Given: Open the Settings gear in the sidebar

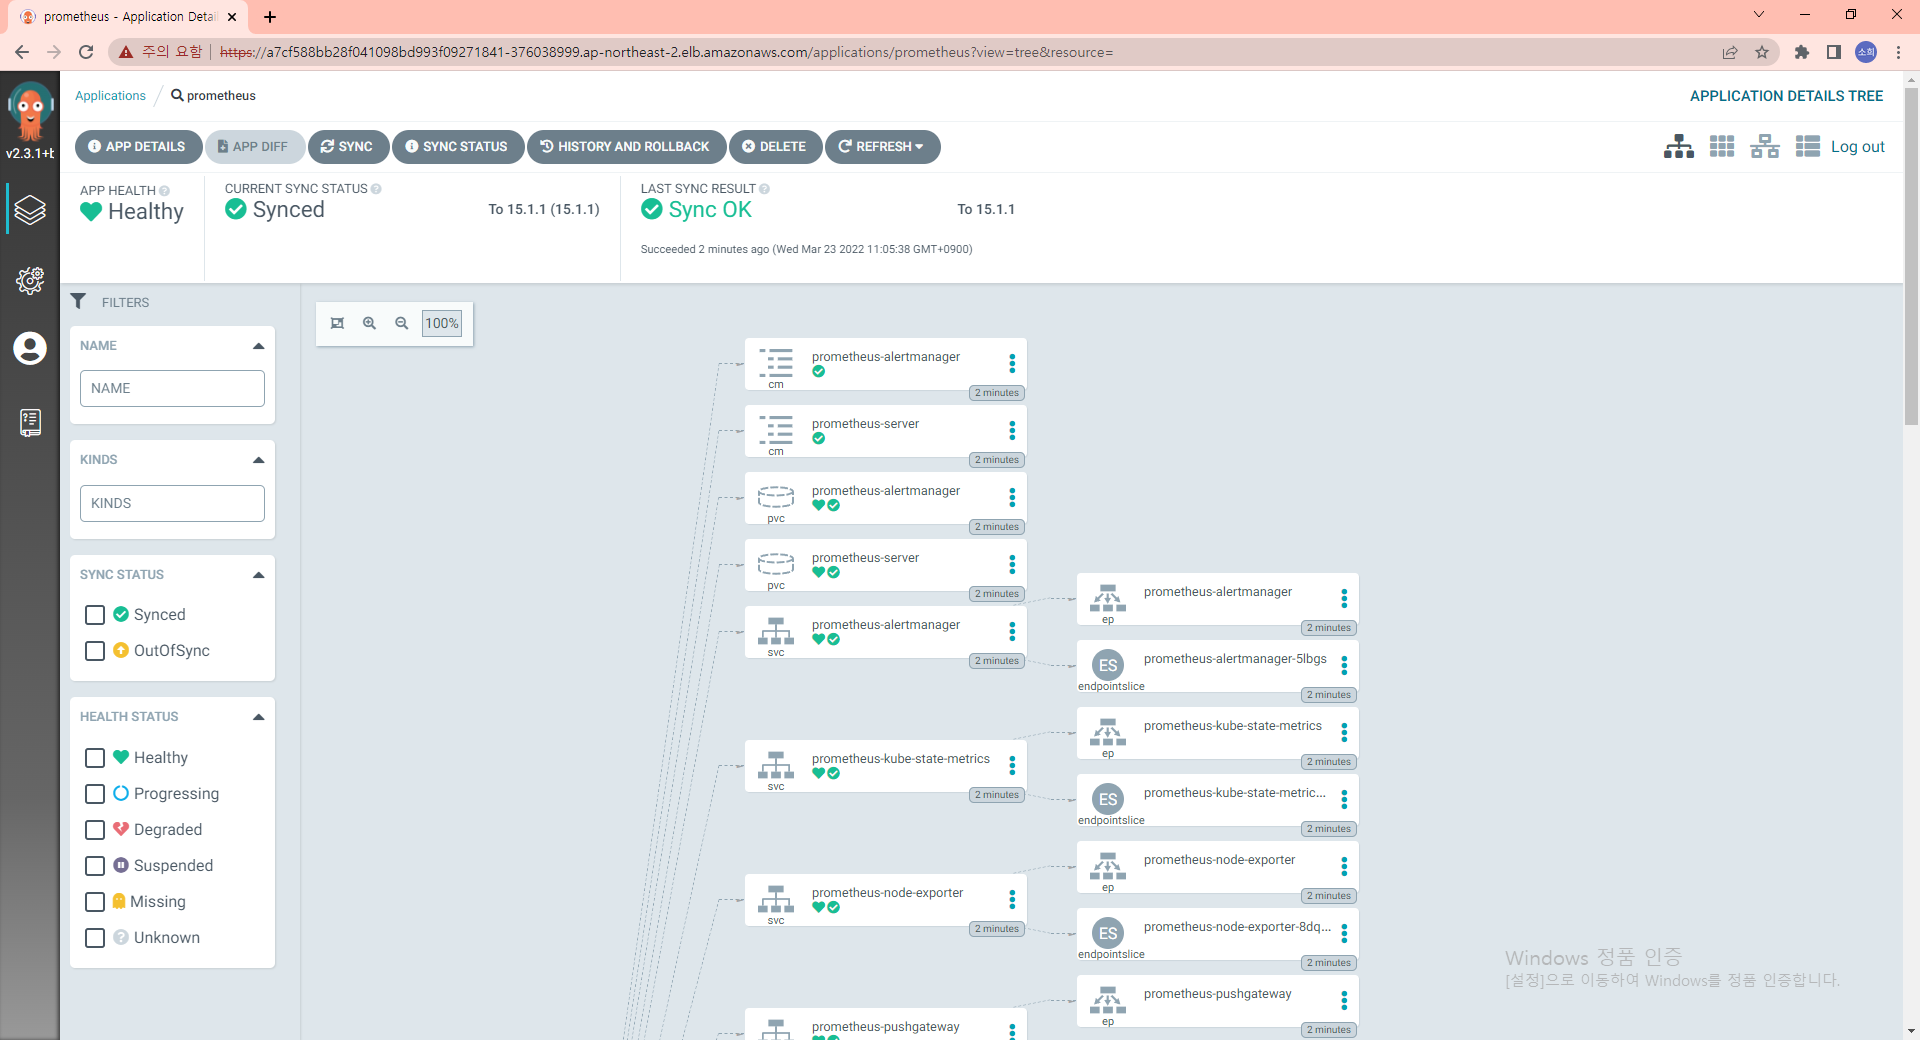Looking at the screenshot, I should pos(30,280).
